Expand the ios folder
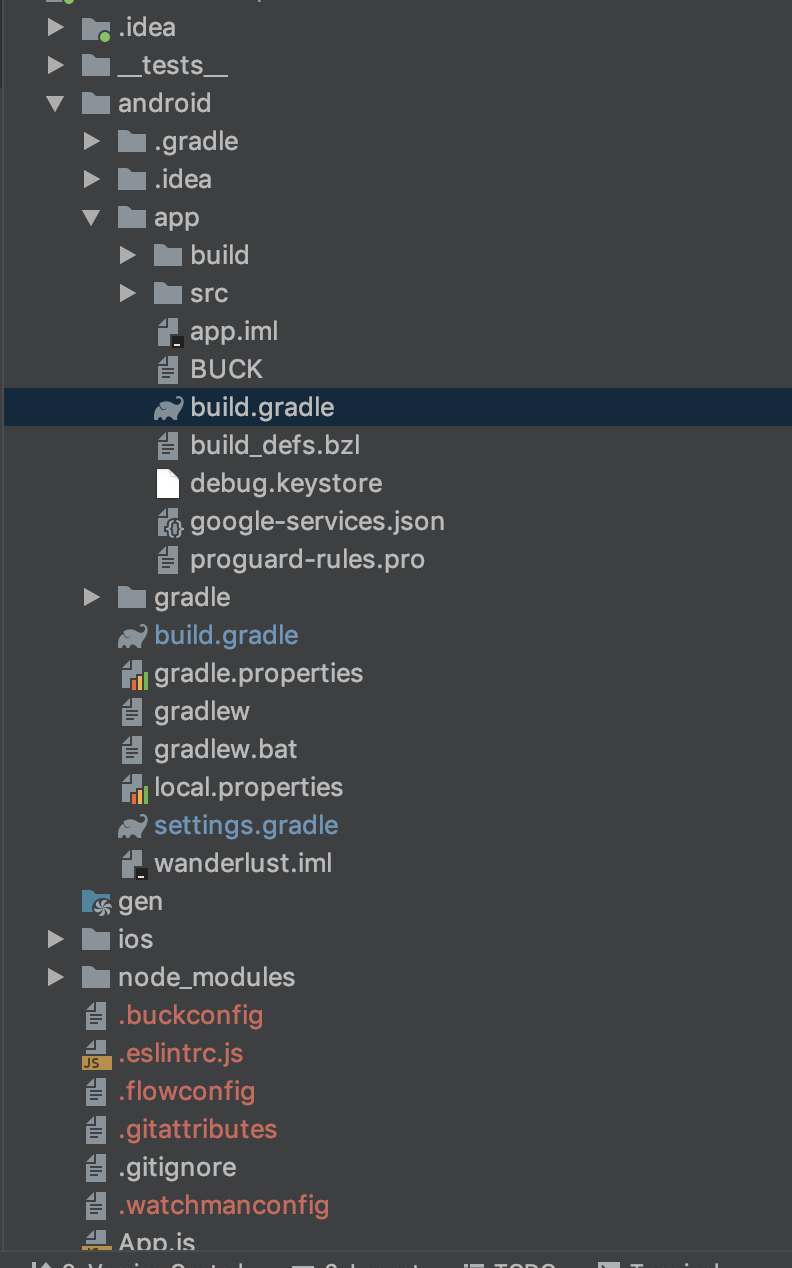792x1268 pixels. coord(56,939)
